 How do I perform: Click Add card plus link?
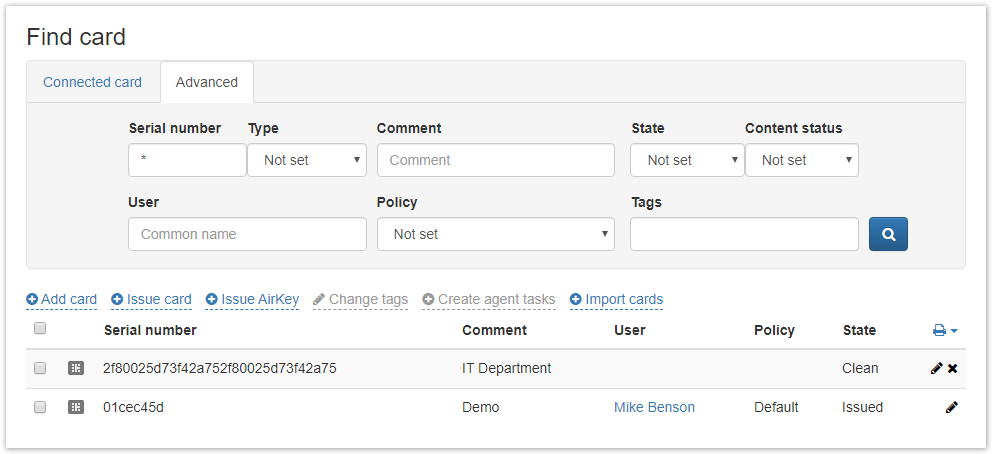pos(62,299)
